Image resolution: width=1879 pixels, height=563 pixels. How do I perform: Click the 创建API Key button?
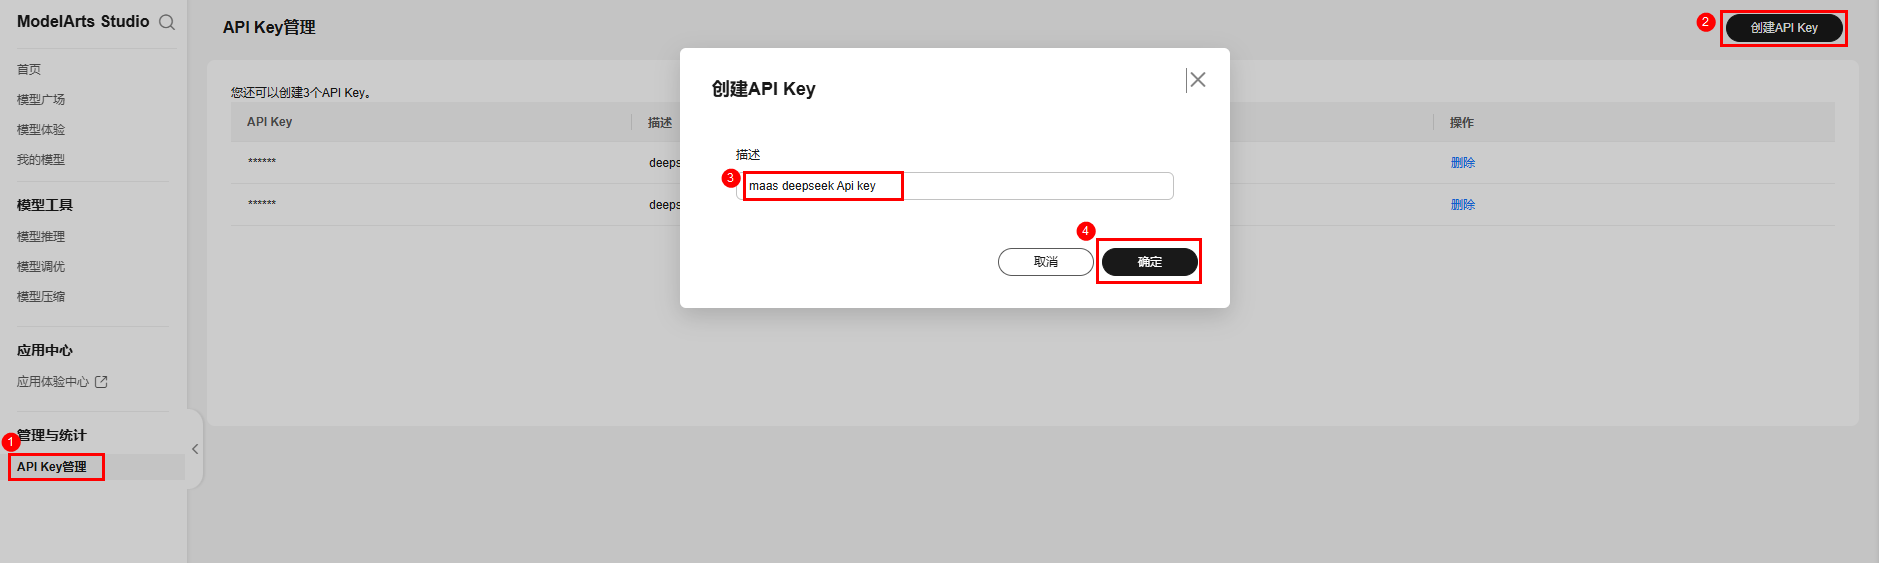[1784, 28]
